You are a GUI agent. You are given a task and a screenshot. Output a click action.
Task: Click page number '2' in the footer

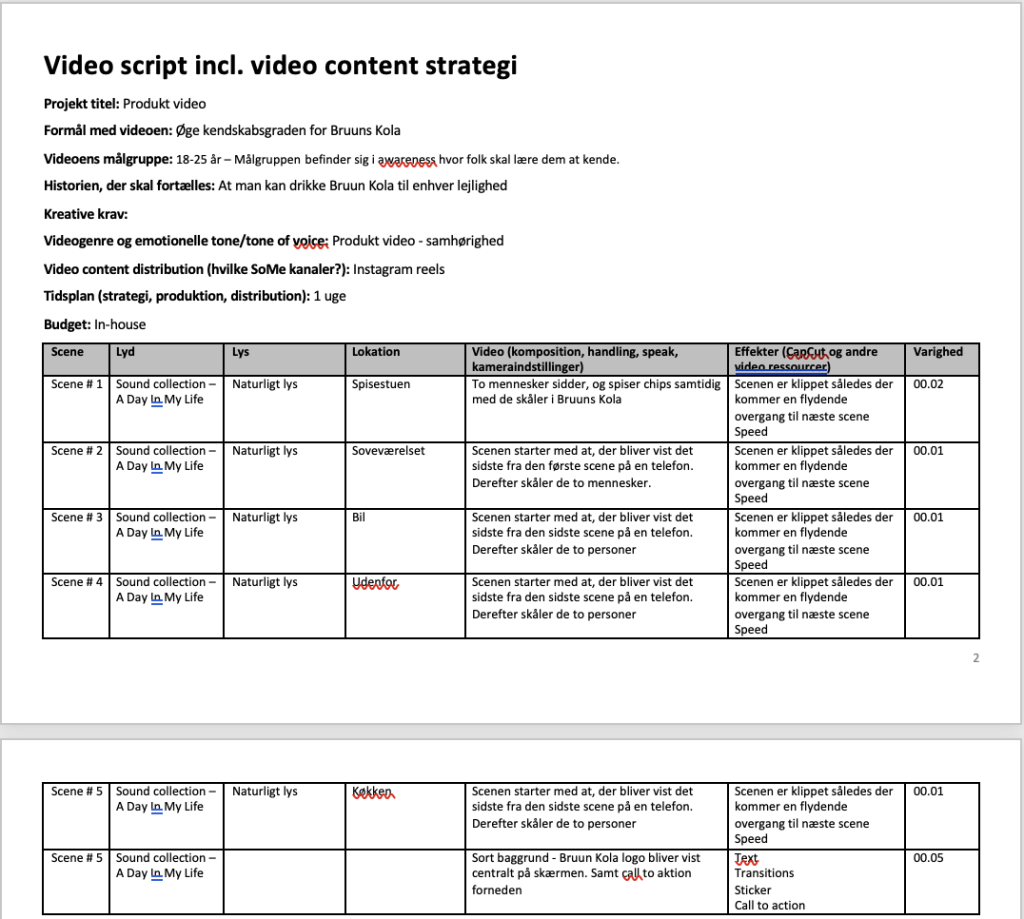[x=976, y=658]
